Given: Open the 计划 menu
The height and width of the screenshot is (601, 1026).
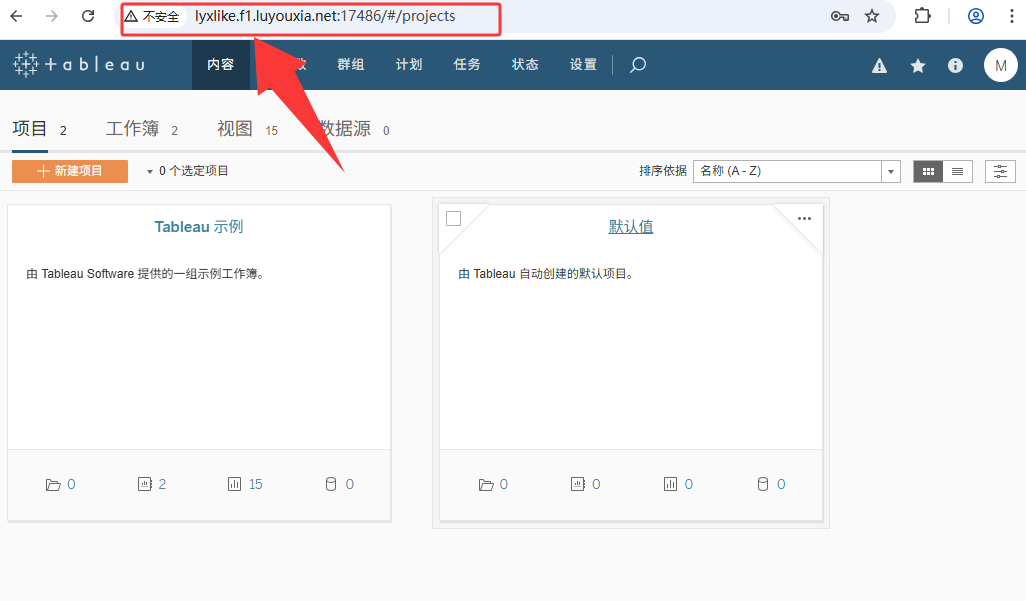Looking at the screenshot, I should pyautogui.click(x=409, y=64).
